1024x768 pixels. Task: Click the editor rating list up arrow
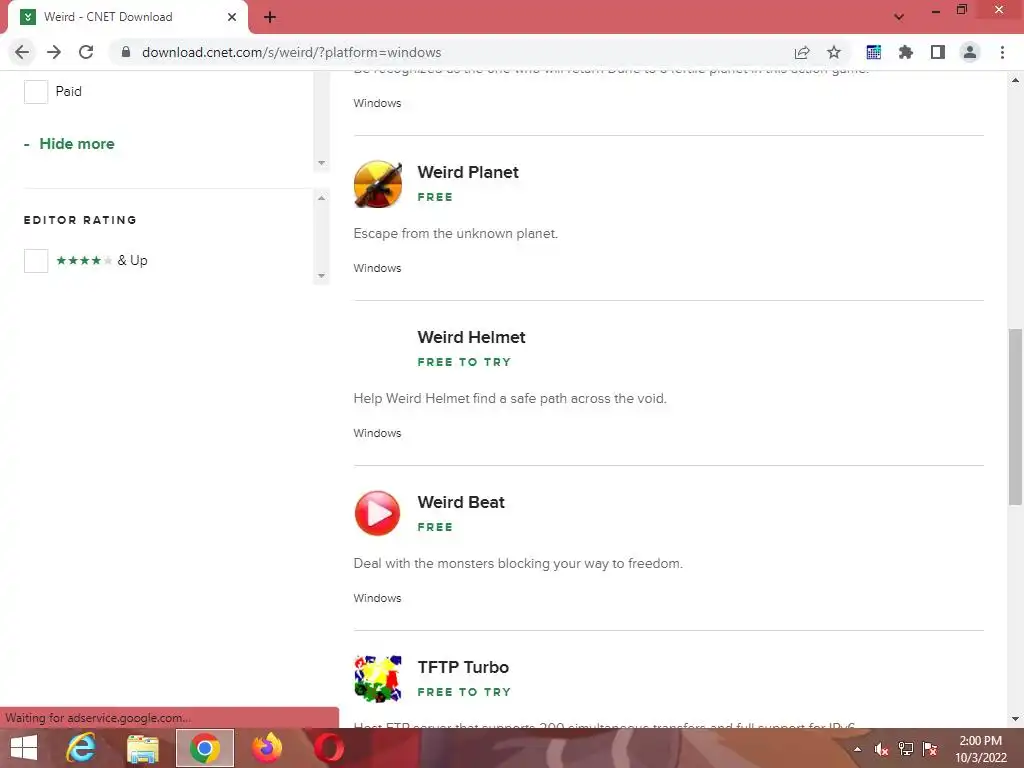321,198
